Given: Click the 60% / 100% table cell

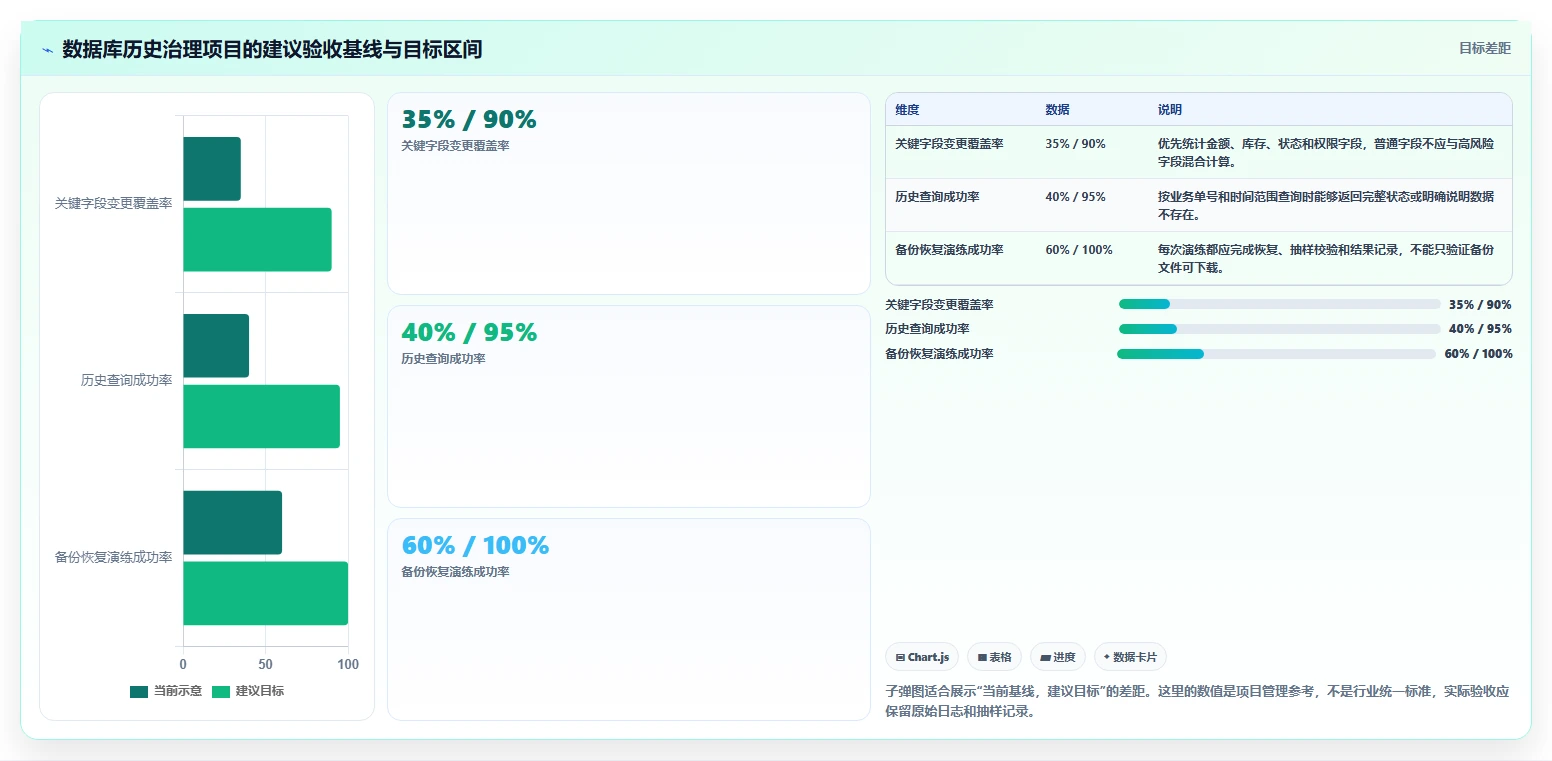Looking at the screenshot, I should (1079, 250).
